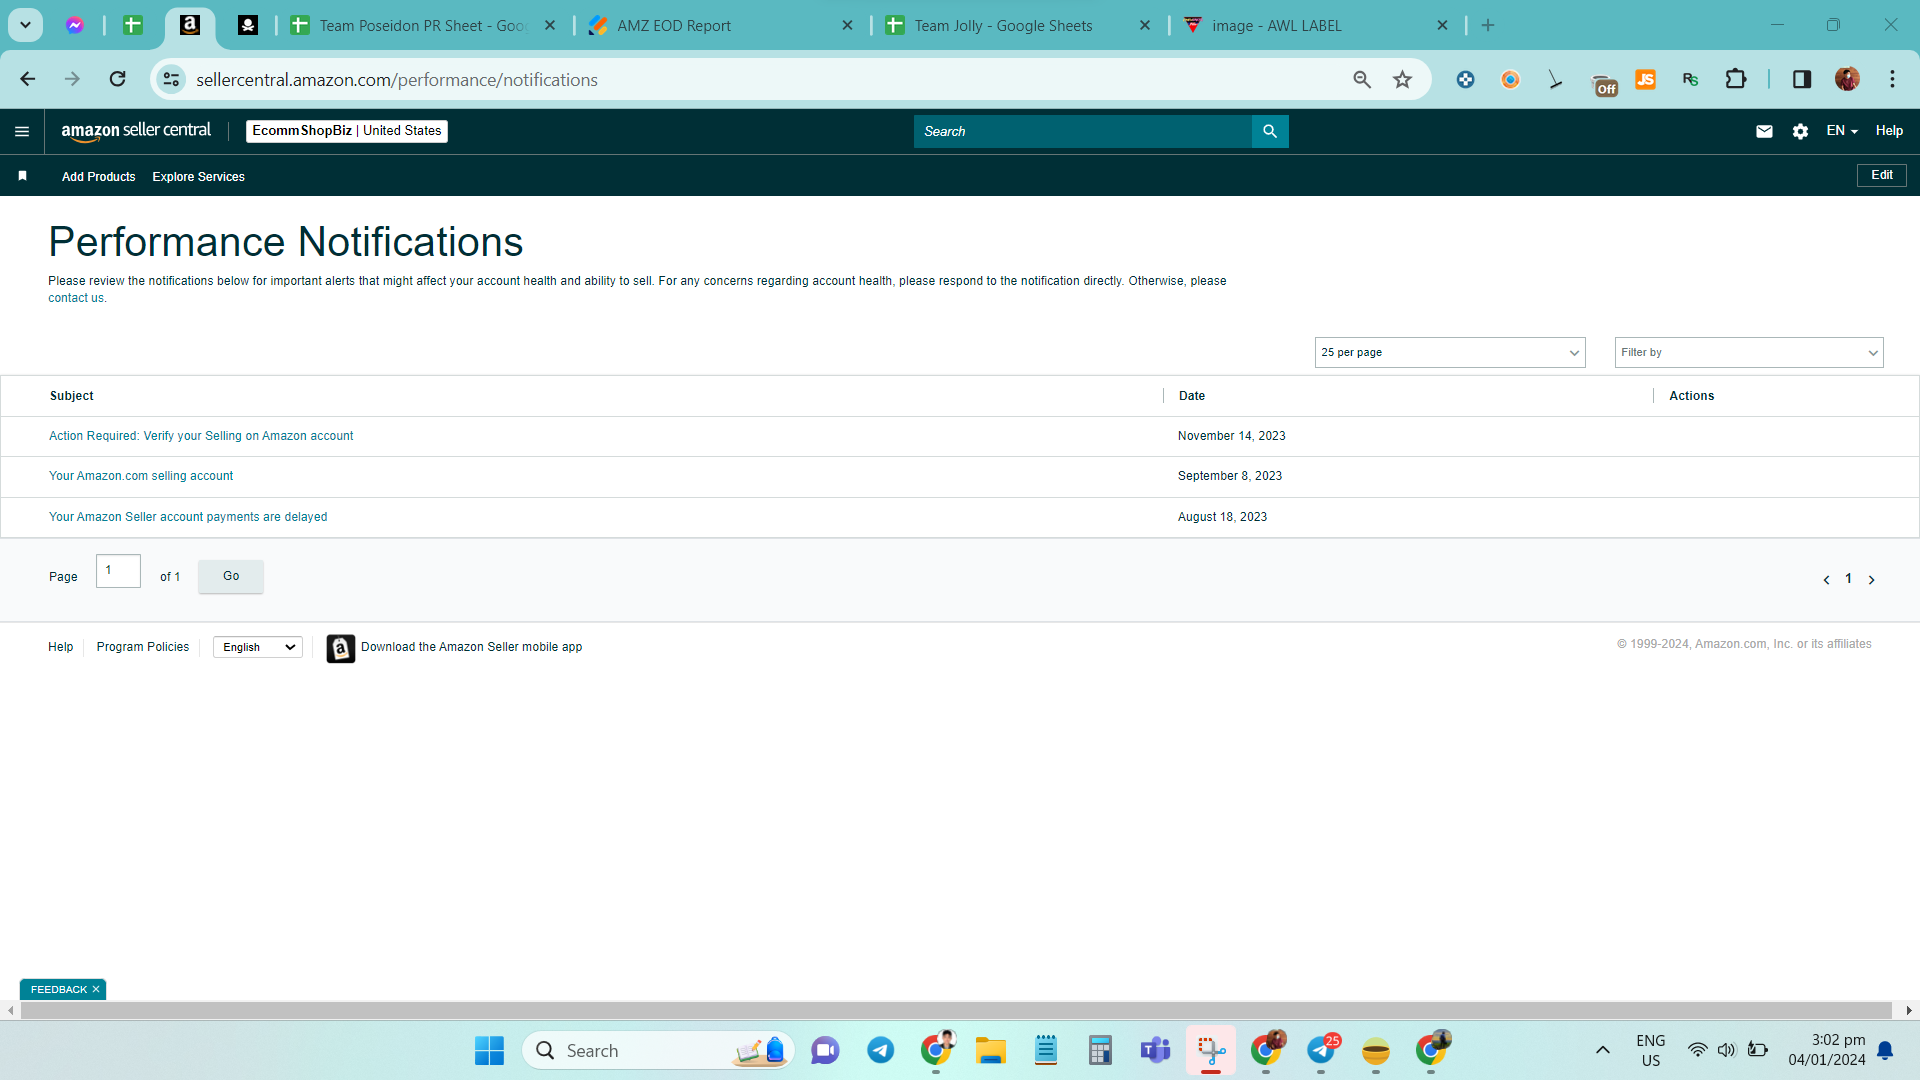The width and height of the screenshot is (1920, 1080).
Task: Click the contact us link
Action: pyautogui.click(x=76, y=298)
